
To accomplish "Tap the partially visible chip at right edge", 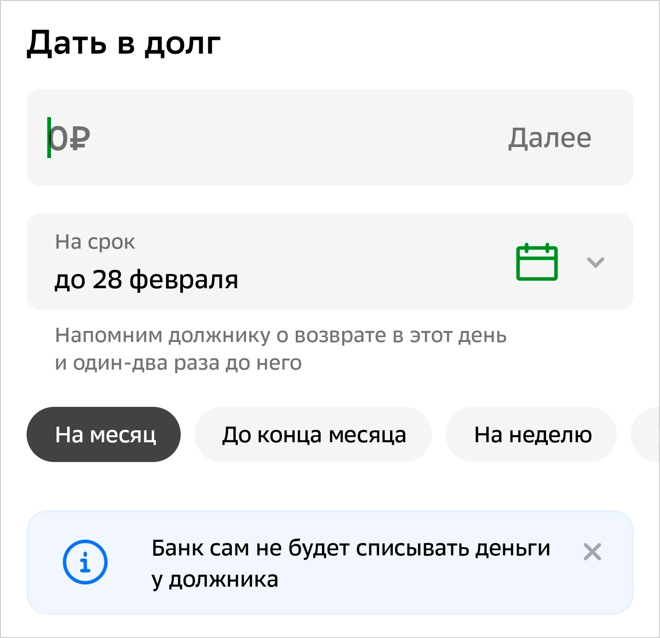I will tap(646, 435).
